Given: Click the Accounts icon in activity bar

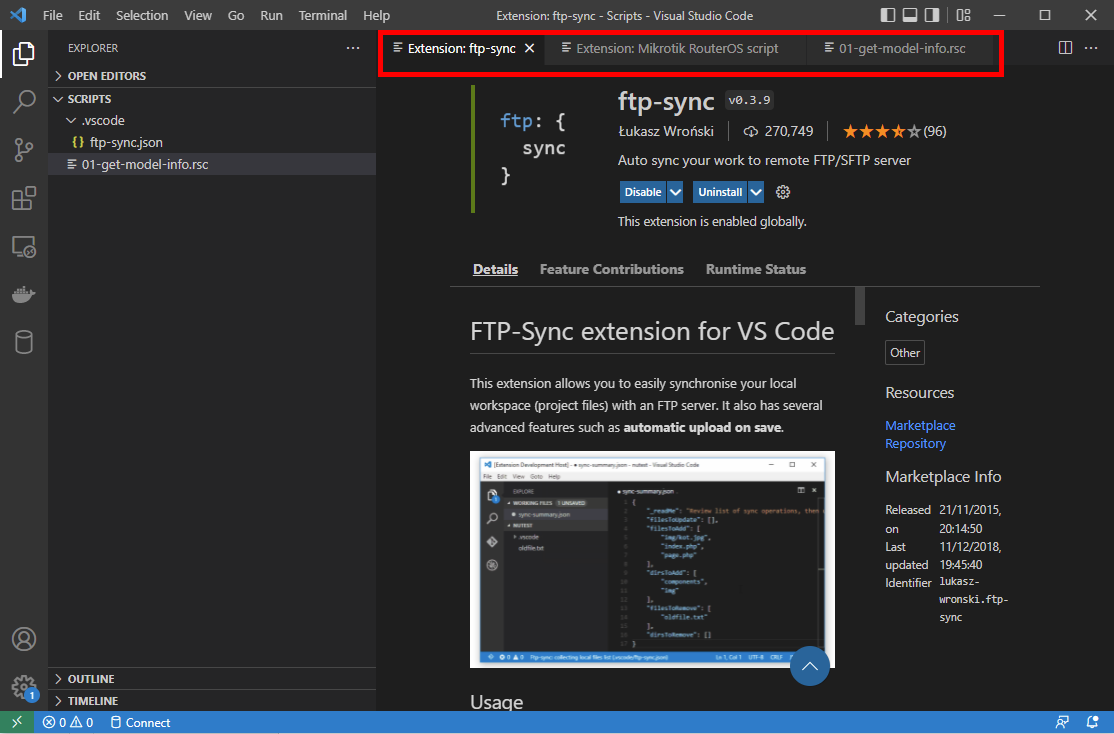Looking at the screenshot, I should 24,639.
